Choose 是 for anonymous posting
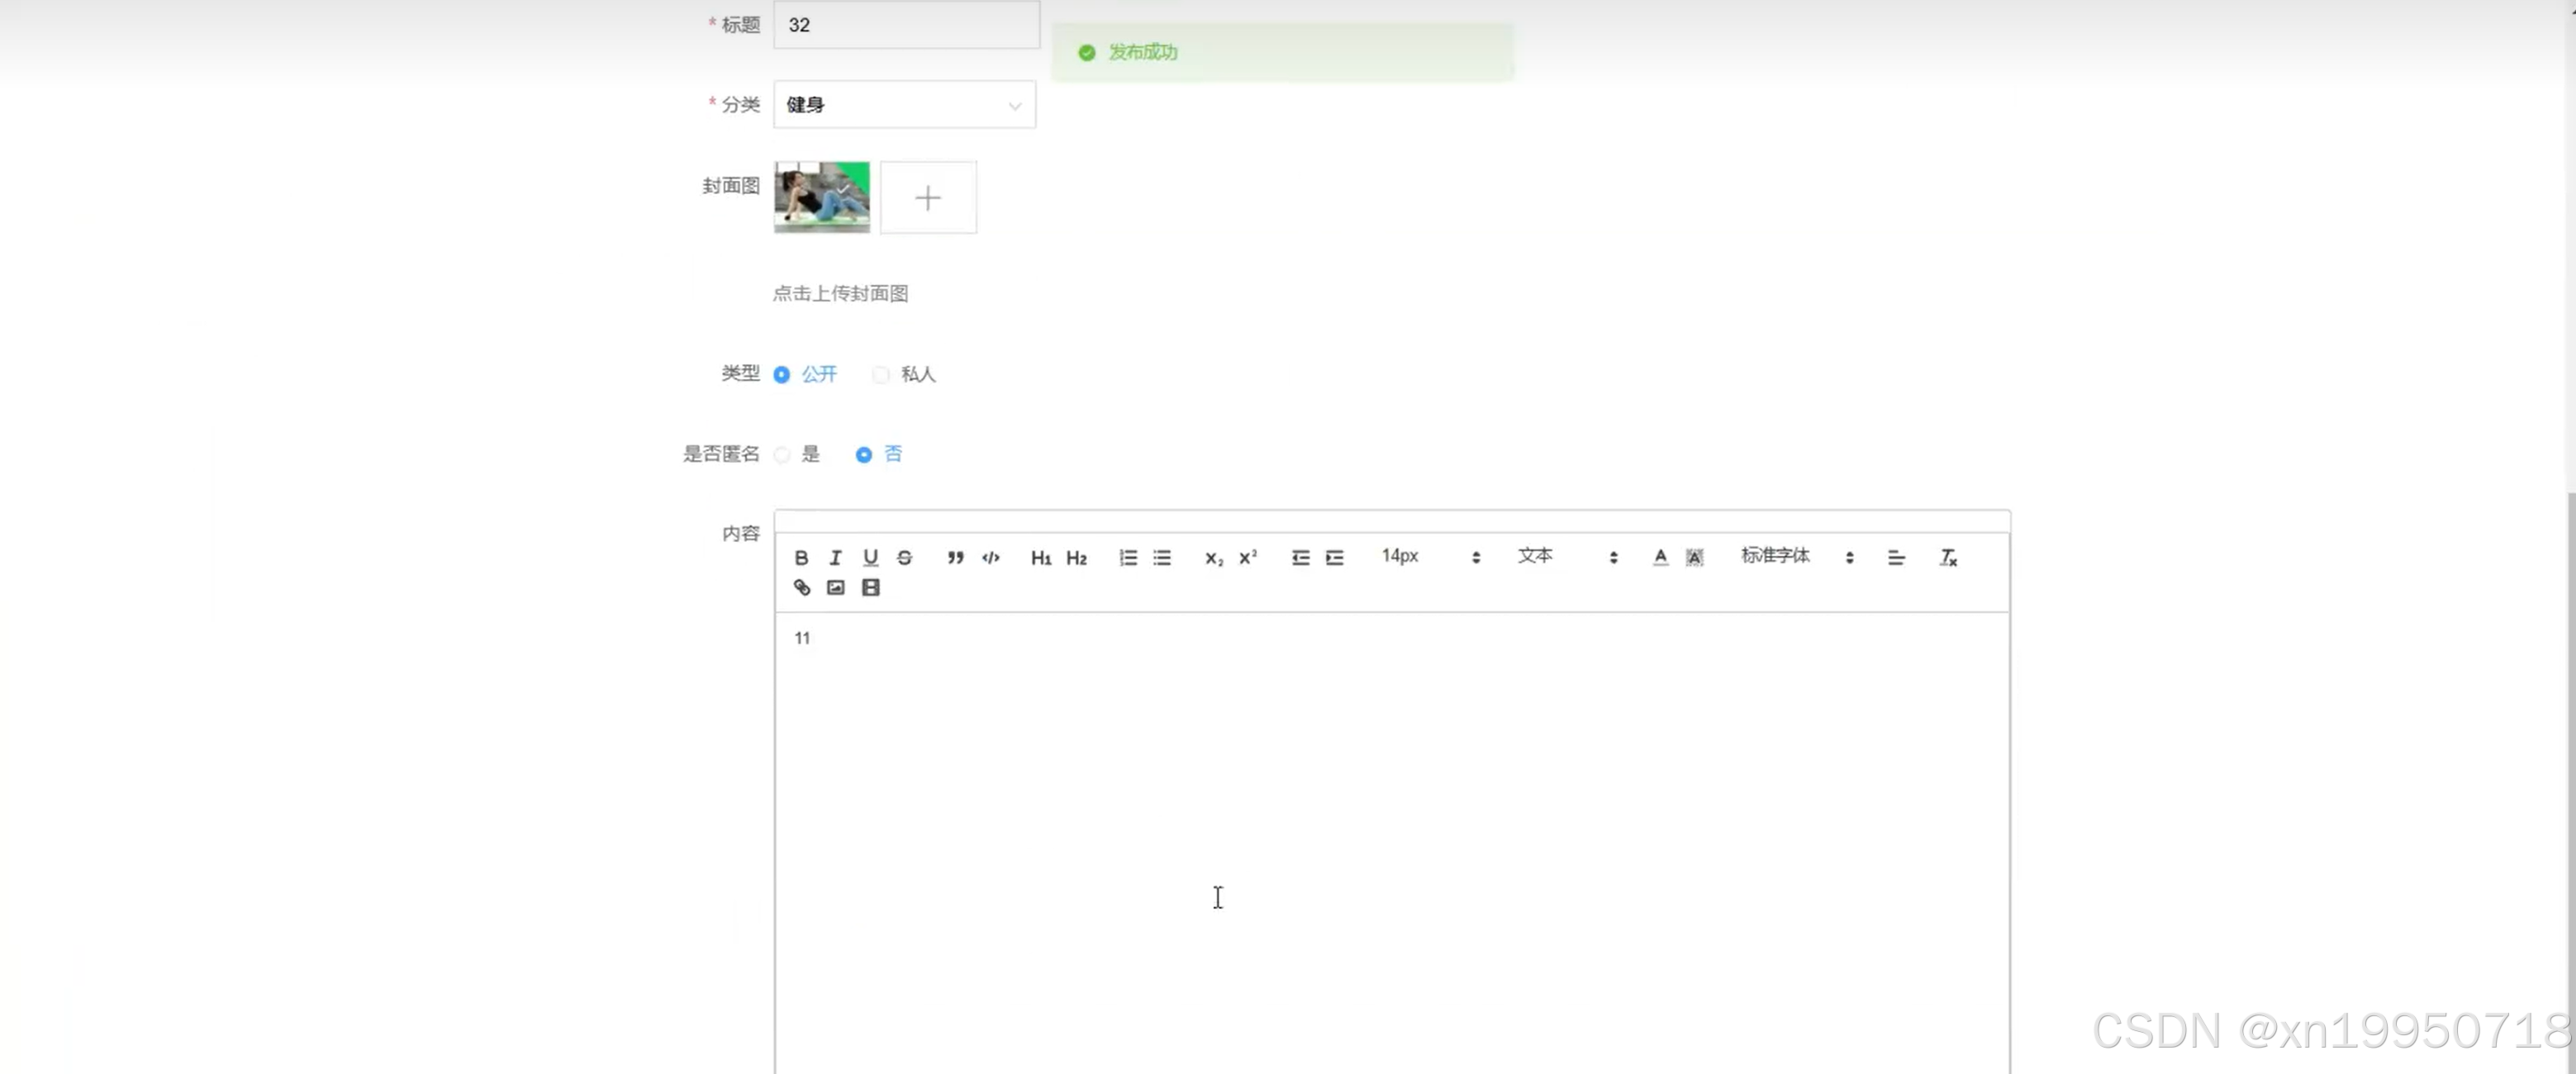This screenshot has height=1074, width=2576. pos(782,454)
